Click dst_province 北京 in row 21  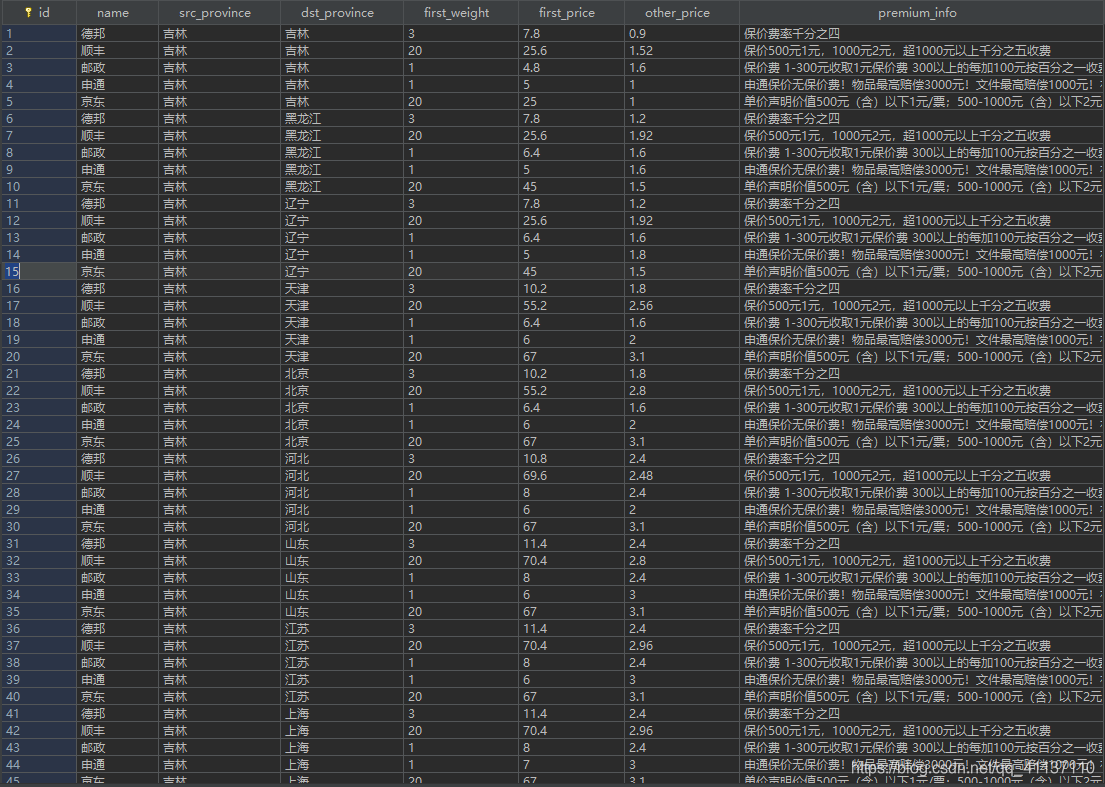click(342, 373)
